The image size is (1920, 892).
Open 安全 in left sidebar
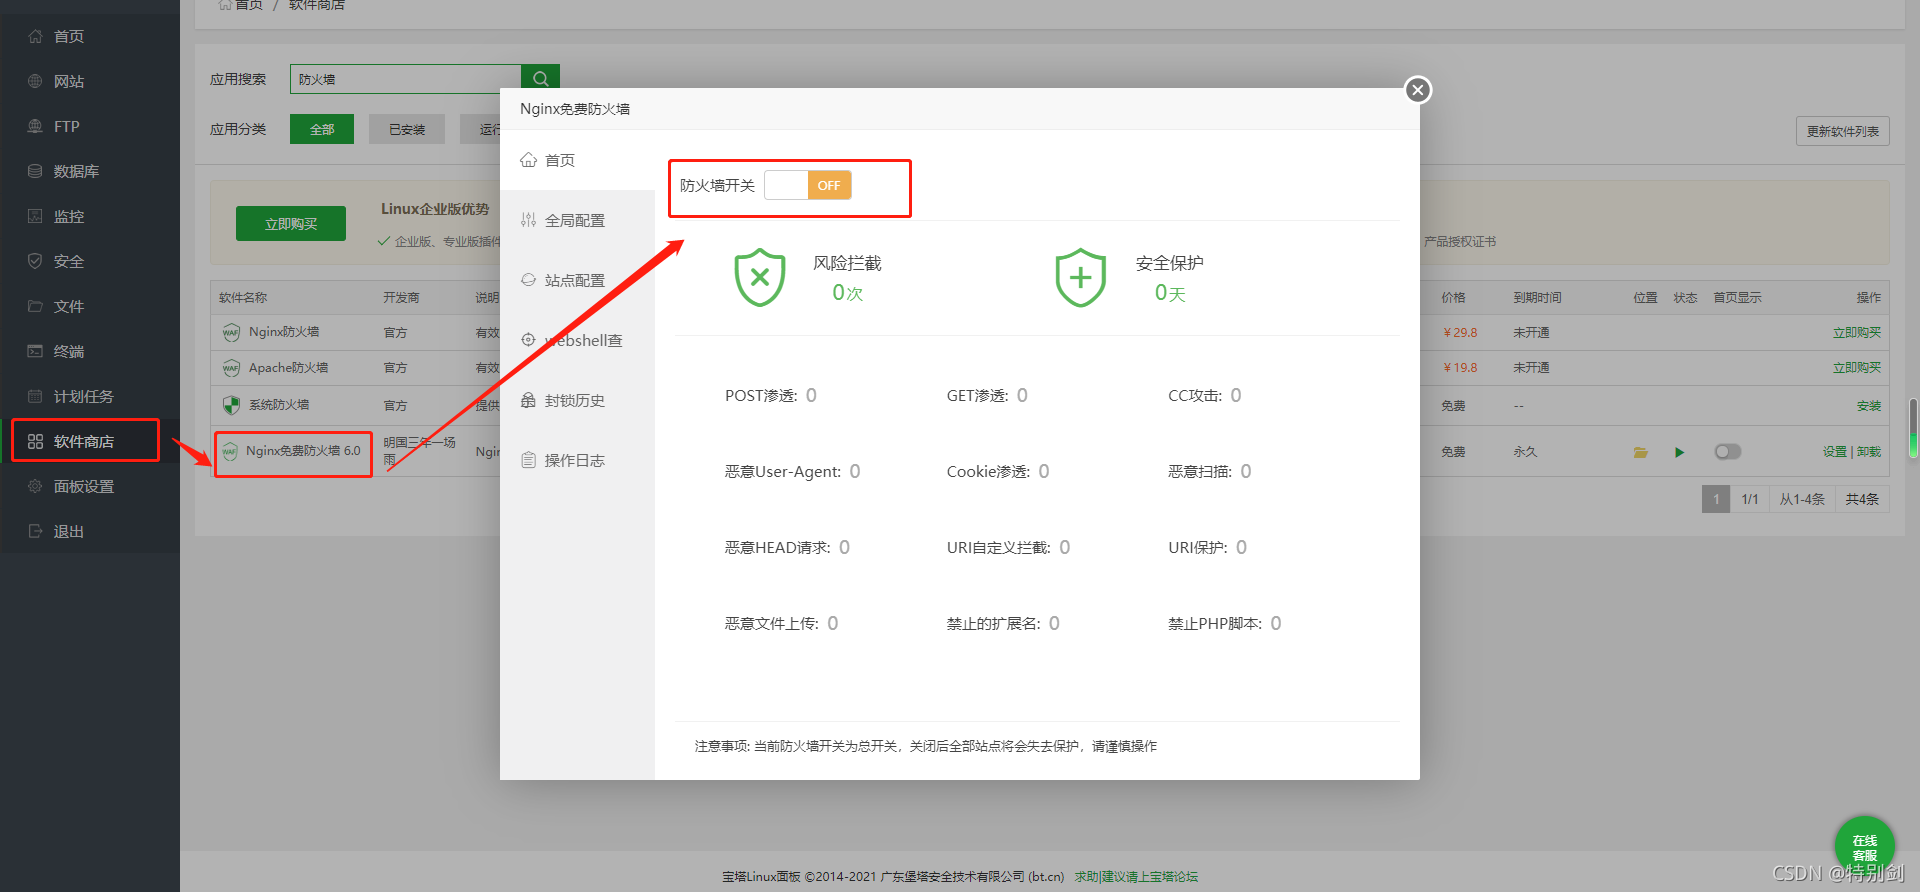click(90, 261)
